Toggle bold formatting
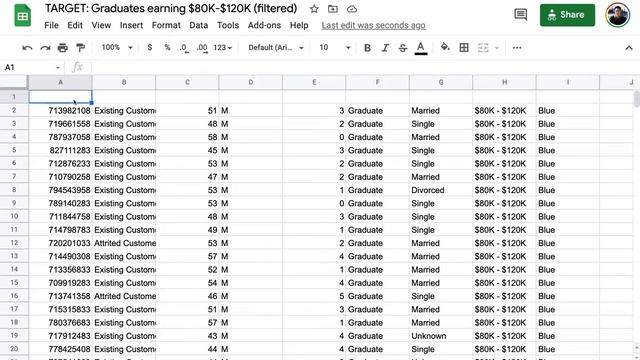The width and height of the screenshot is (640, 360). pos(367,48)
